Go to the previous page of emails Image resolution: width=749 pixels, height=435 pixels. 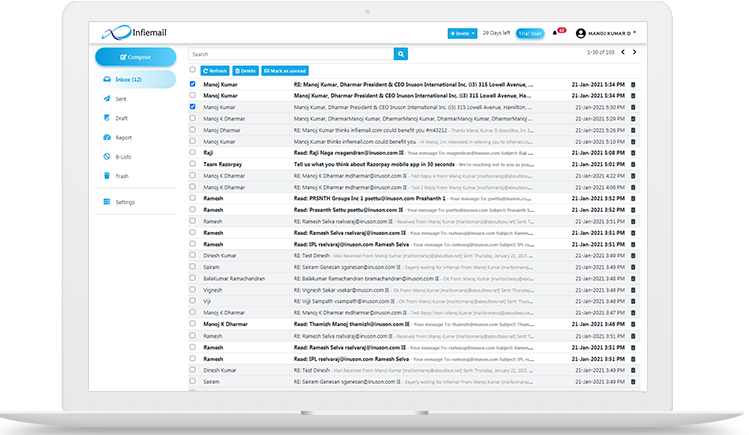point(622,51)
